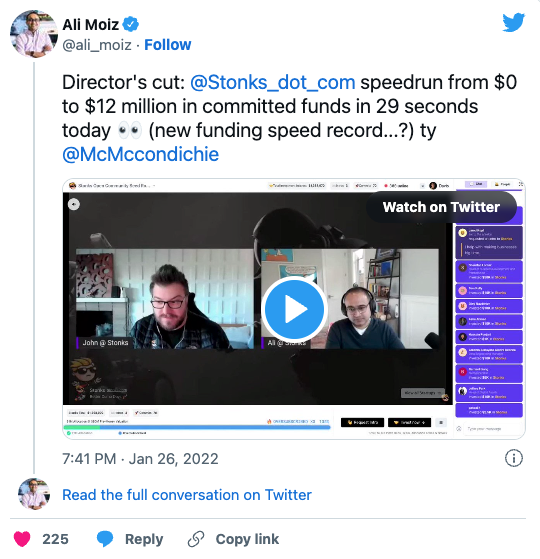Click the small avatar beside conversation link
The height and width of the screenshot is (559, 540).
[x=34, y=494]
